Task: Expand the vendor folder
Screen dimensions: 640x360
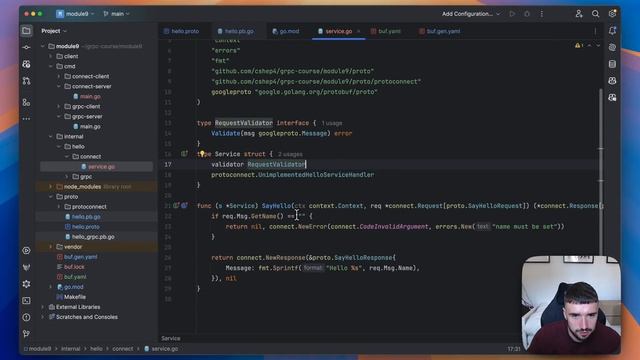Action: pyautogui.click(x=51, y=247)
